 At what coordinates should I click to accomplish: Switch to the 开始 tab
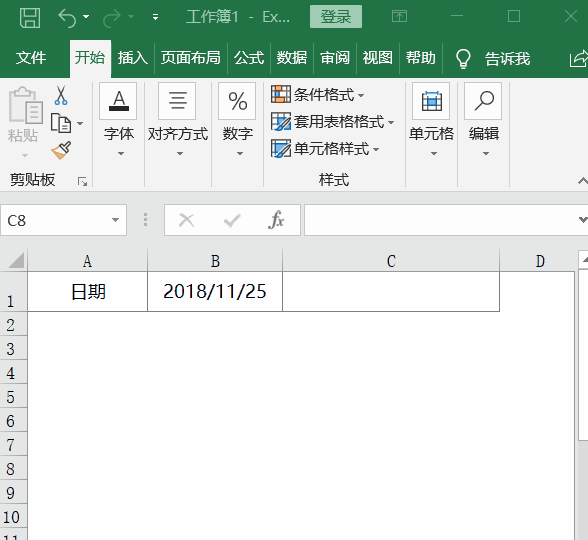coord(90,58)
